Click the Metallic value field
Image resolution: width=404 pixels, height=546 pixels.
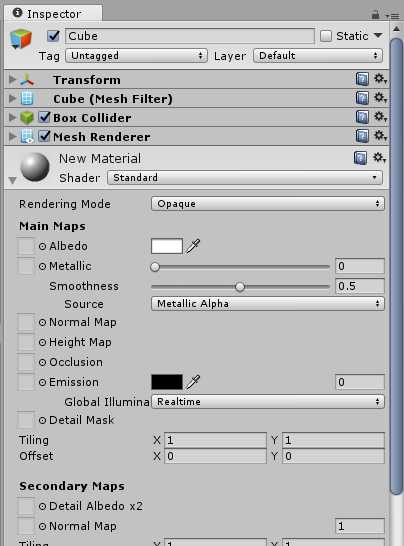[360, 266]
